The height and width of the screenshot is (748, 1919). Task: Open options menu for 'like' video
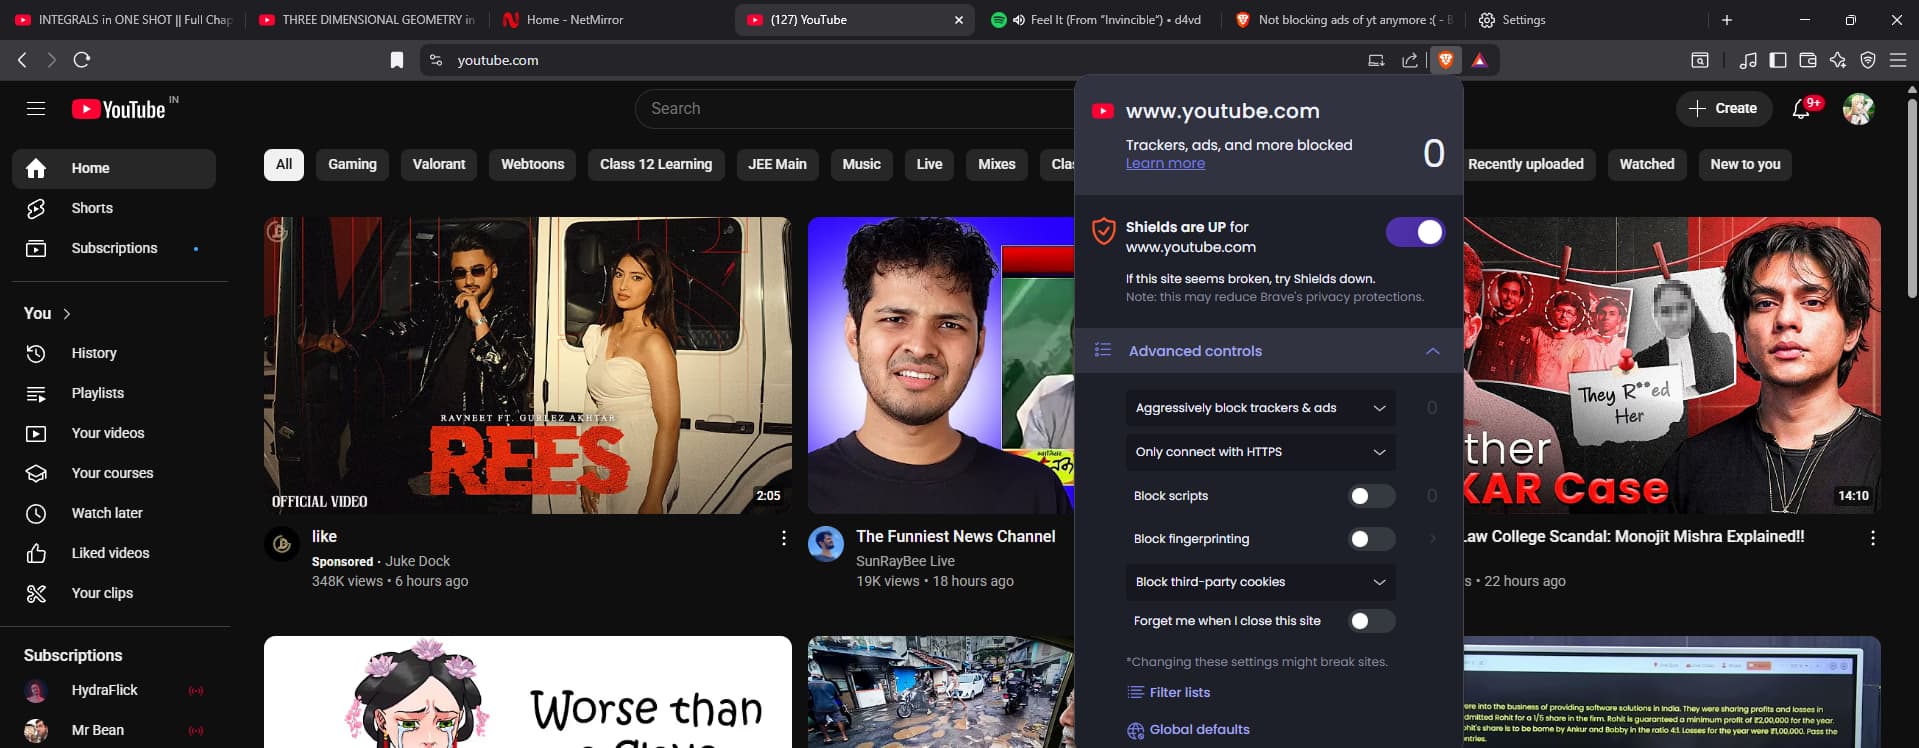click(783, 538)
